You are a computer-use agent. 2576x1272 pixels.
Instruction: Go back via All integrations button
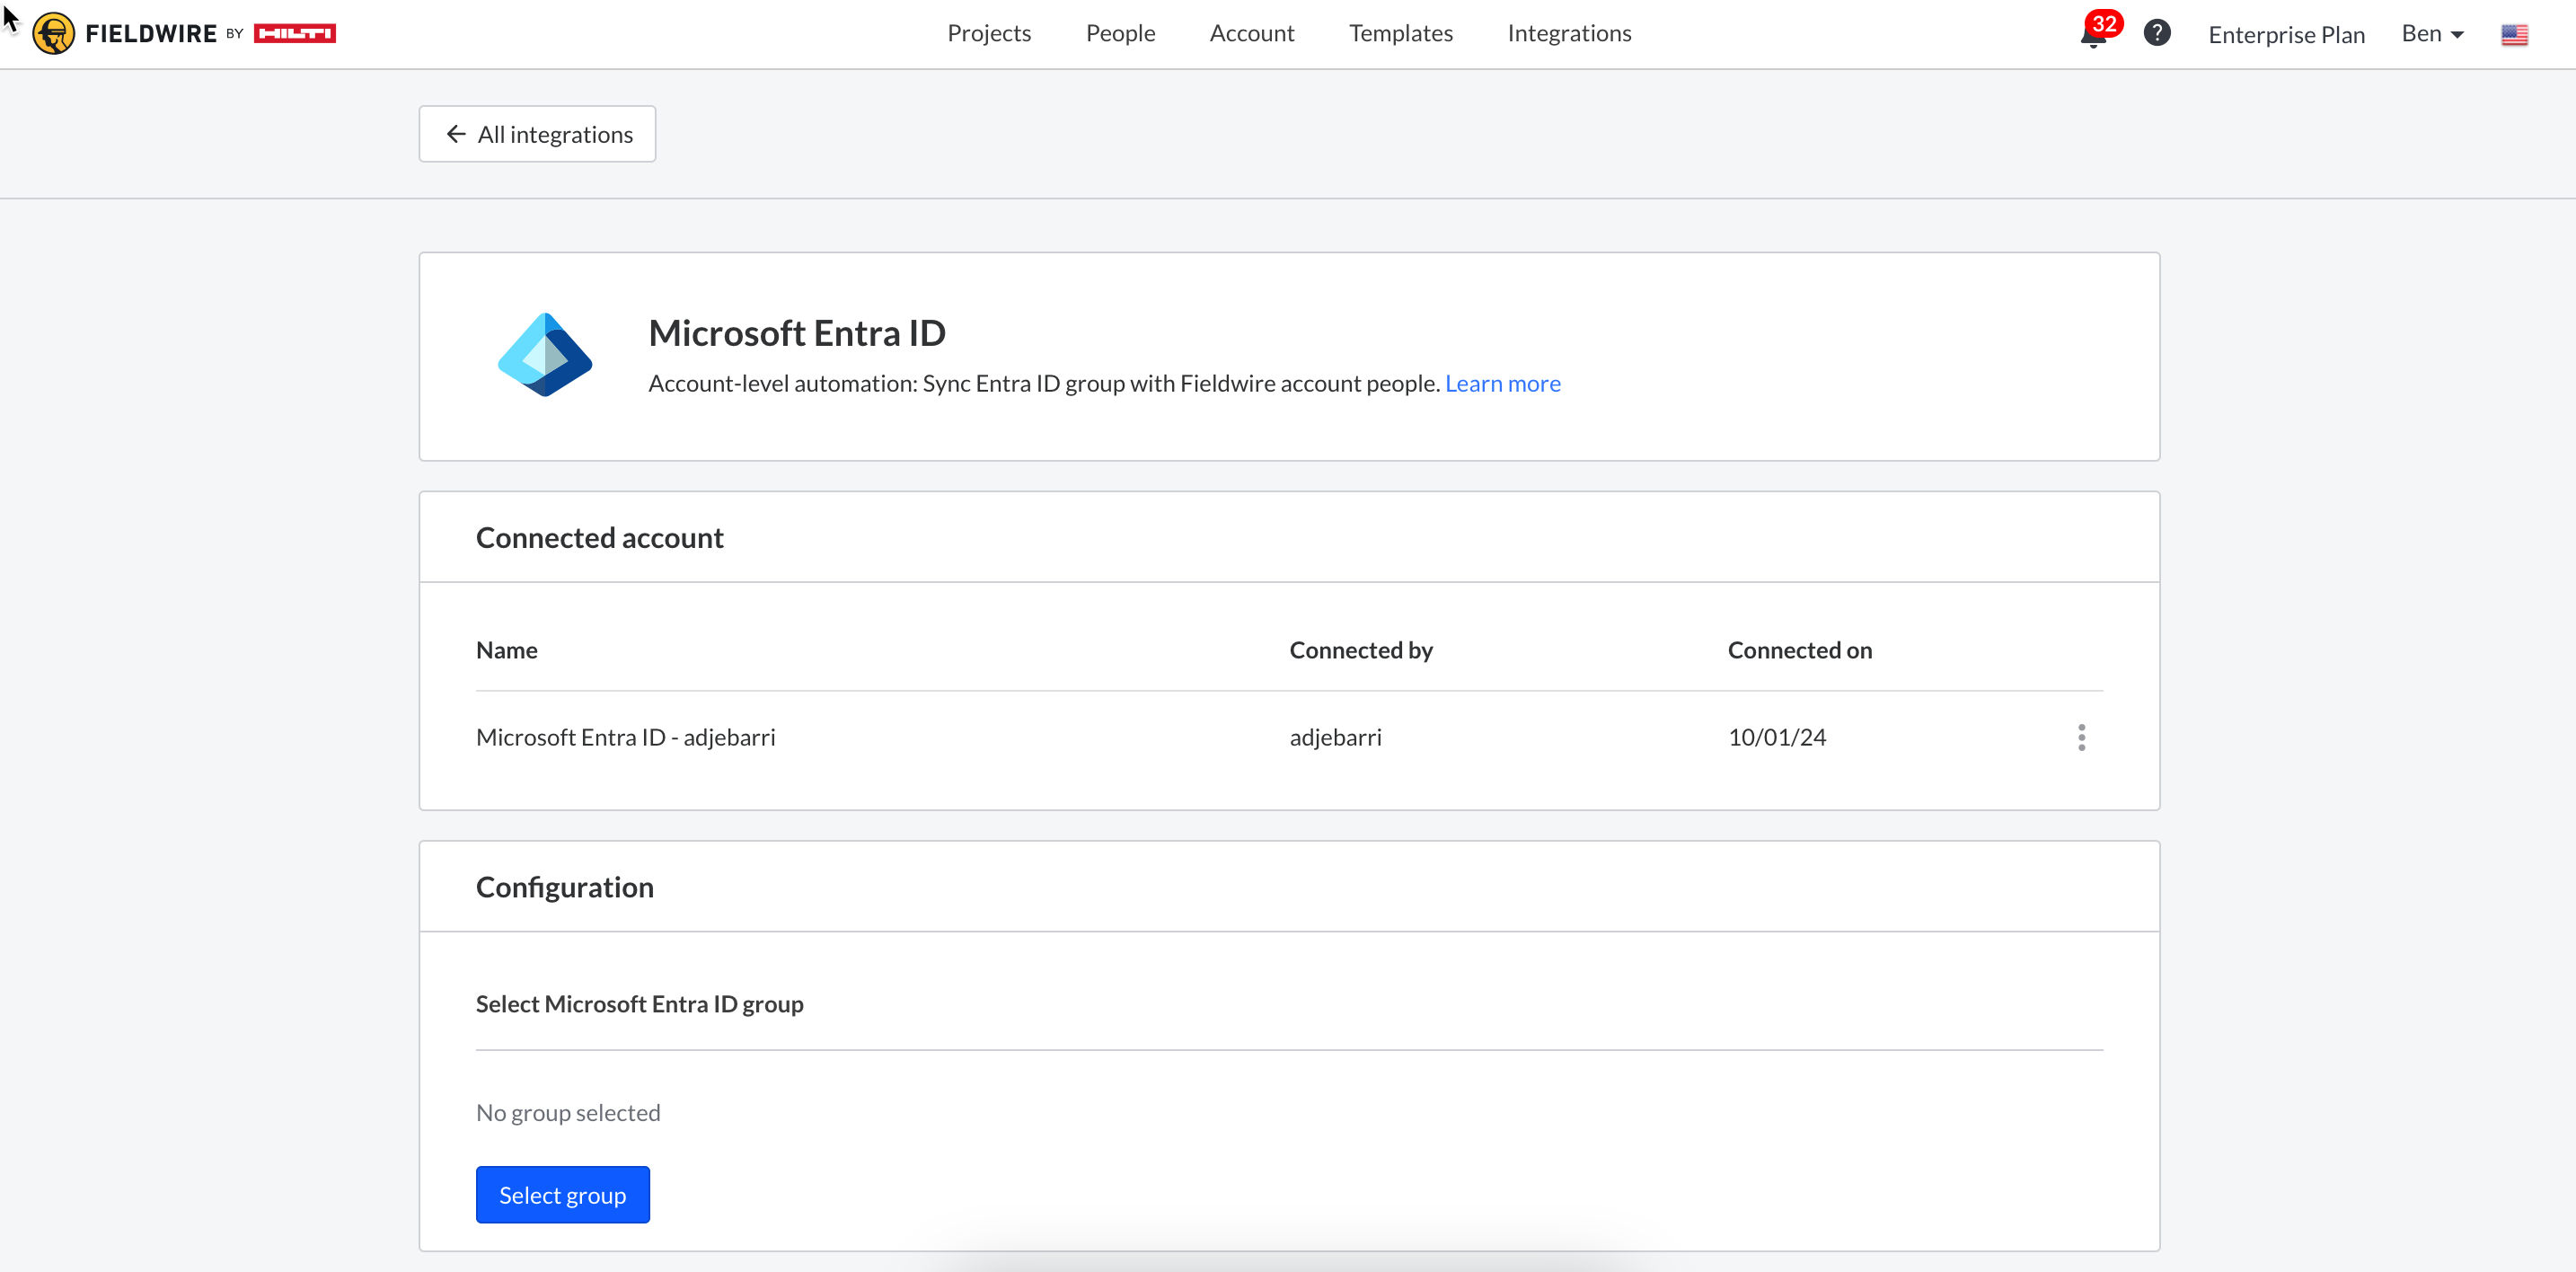[537, 134]
